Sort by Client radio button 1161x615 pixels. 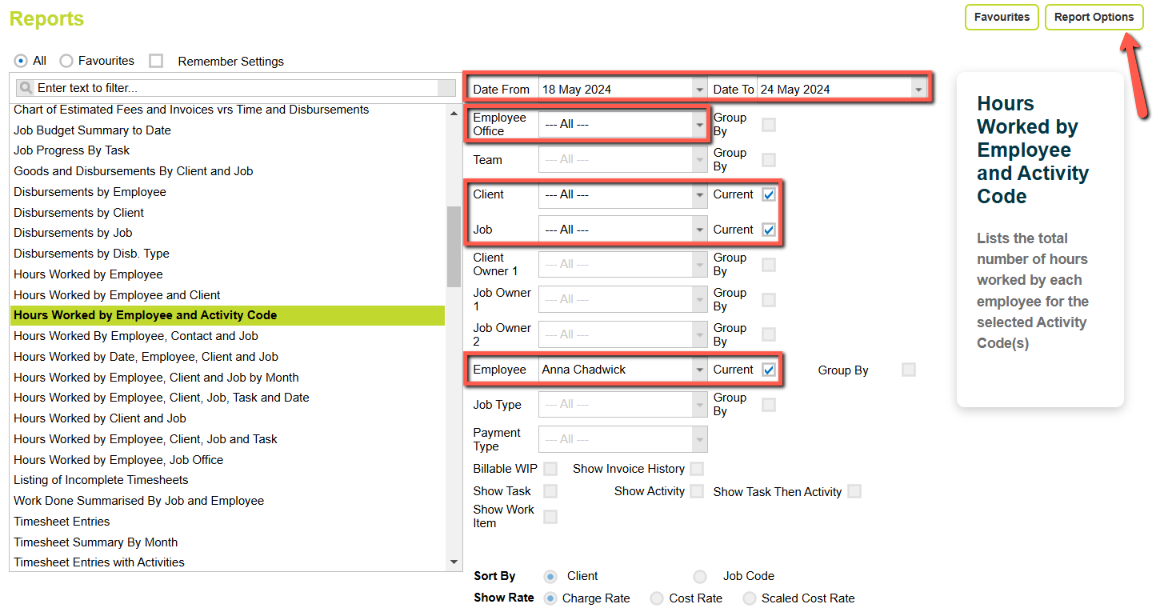pyautogui.click(x=550, y=576)
